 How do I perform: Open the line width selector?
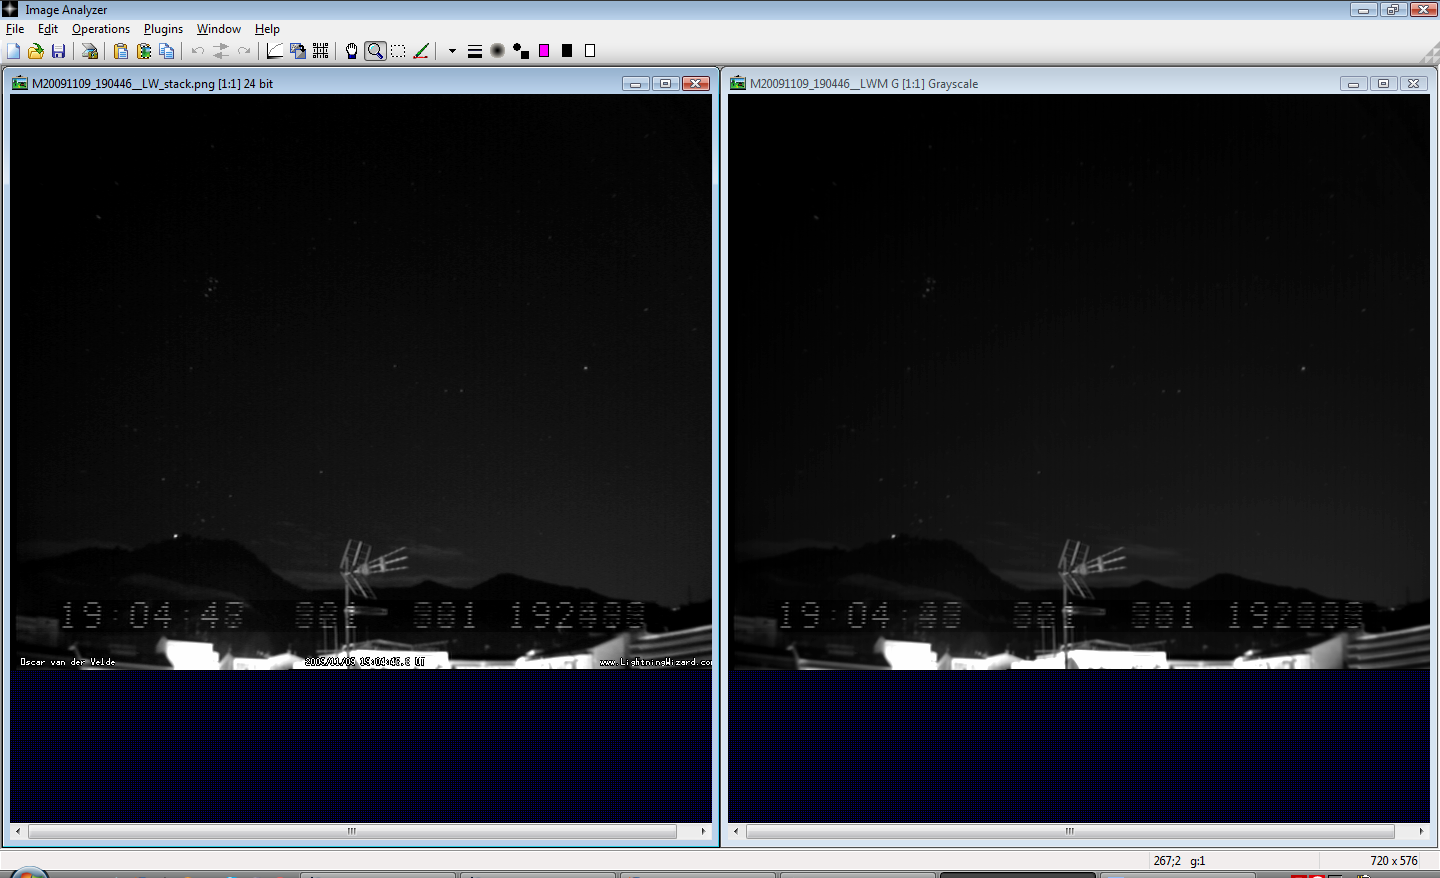[475, 51]
